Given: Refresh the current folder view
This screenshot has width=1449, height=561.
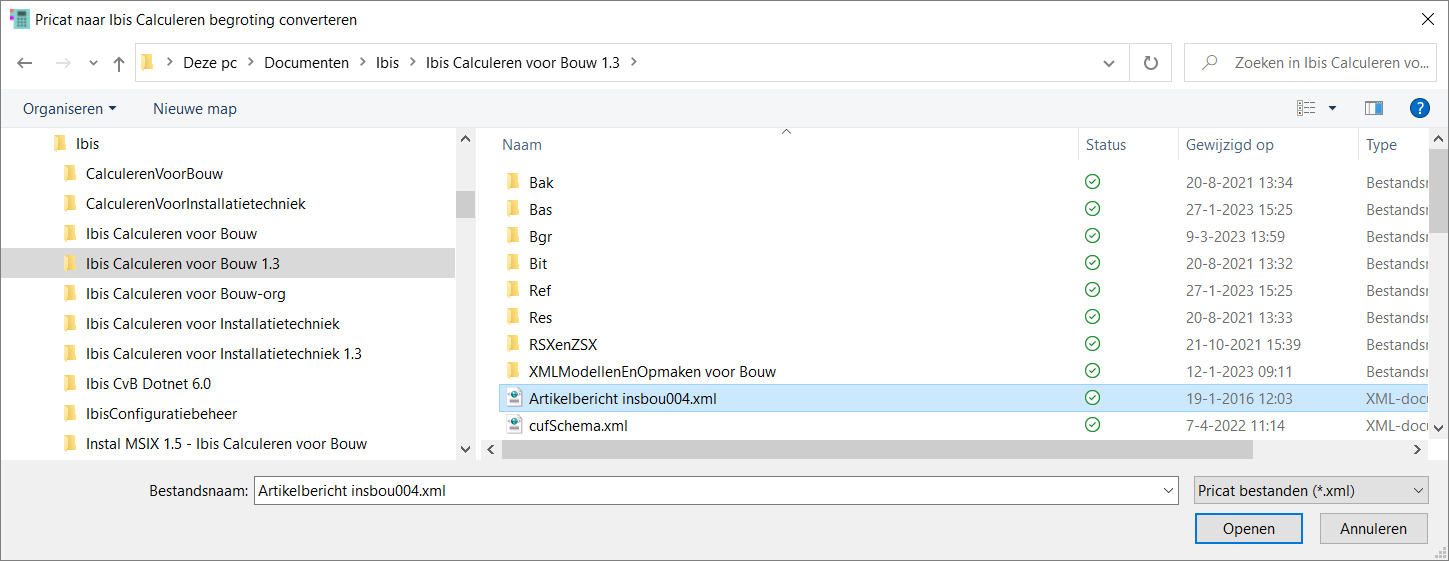Looking at the screenshot, I should point(1150,62).
